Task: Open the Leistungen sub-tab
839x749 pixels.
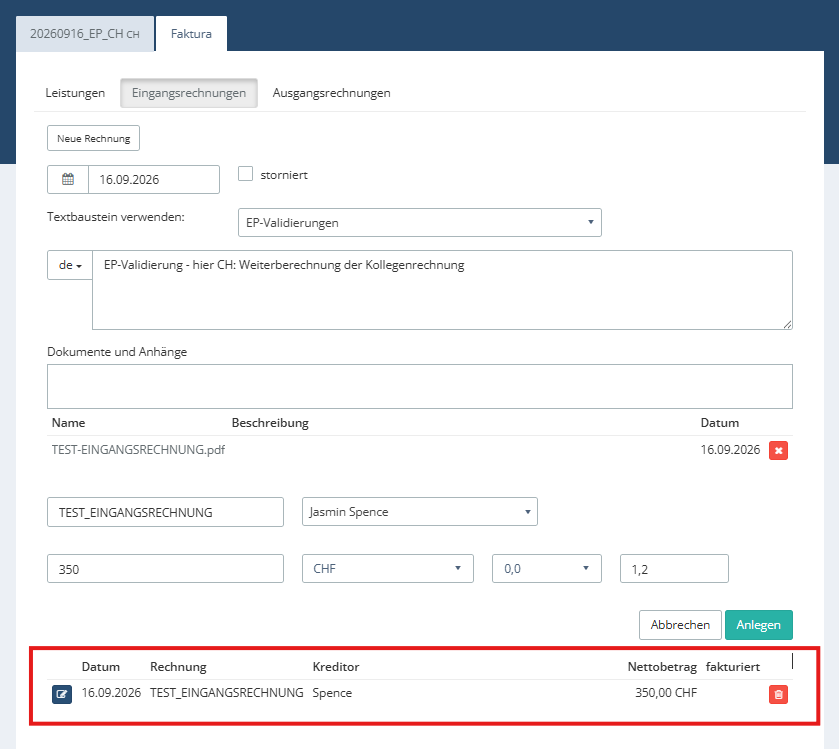Action: pyautogui.click(x=75, y=93)
